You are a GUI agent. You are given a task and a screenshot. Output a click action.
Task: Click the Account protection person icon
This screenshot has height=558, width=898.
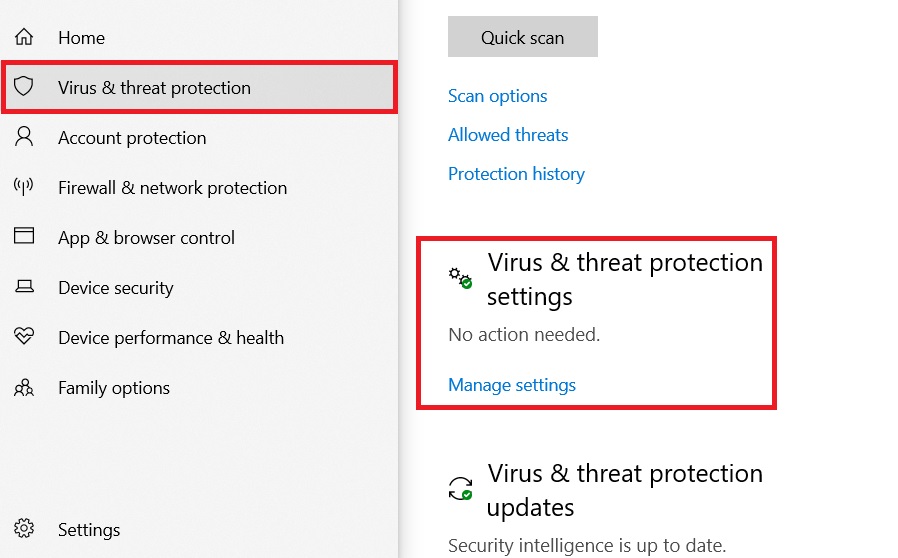coord(24,138)
